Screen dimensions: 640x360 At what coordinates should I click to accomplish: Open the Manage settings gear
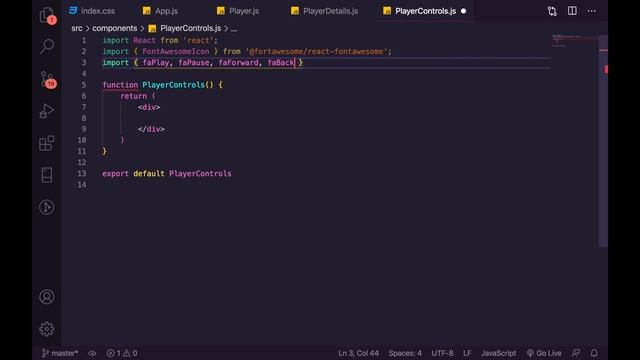click(x=47, y=329)
